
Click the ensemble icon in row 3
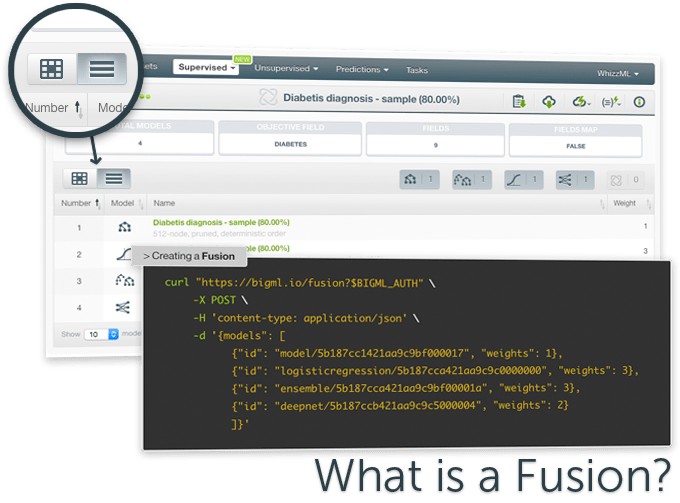(x=125, y=280)
